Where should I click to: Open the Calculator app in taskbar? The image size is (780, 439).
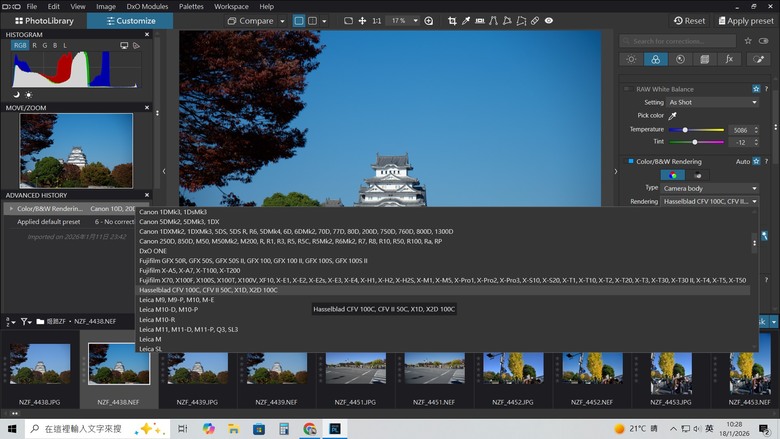coord(284,429)
